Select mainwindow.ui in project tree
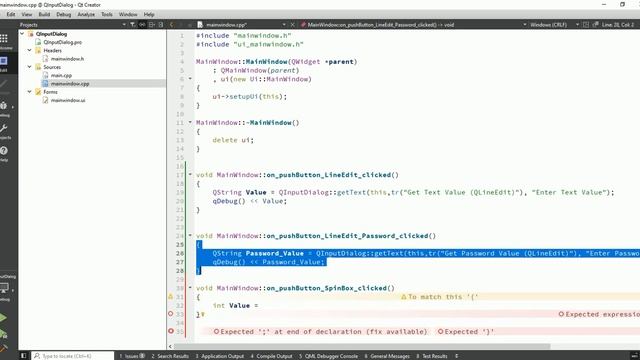The height and width of the screenshot is (360, 640). click(68, 100)
